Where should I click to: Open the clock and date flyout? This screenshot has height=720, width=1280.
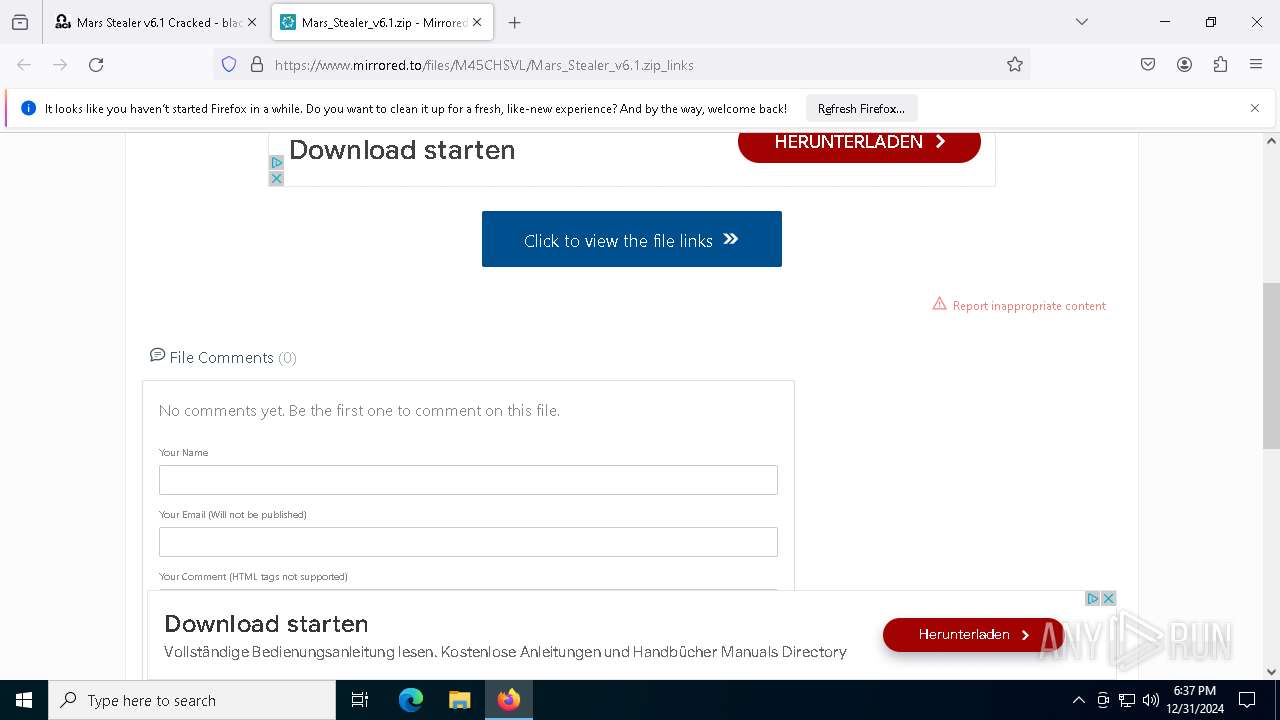click(1195, 700)
